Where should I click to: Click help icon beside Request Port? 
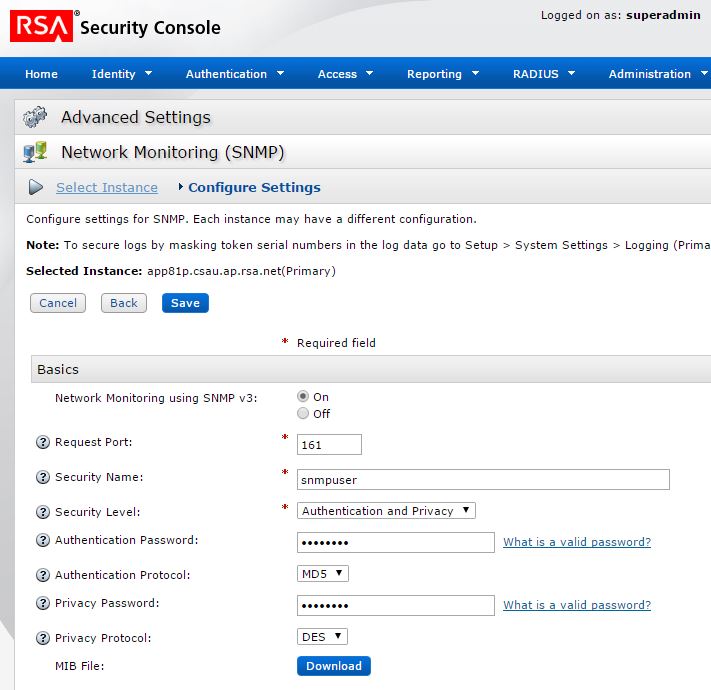click(43, 443)
